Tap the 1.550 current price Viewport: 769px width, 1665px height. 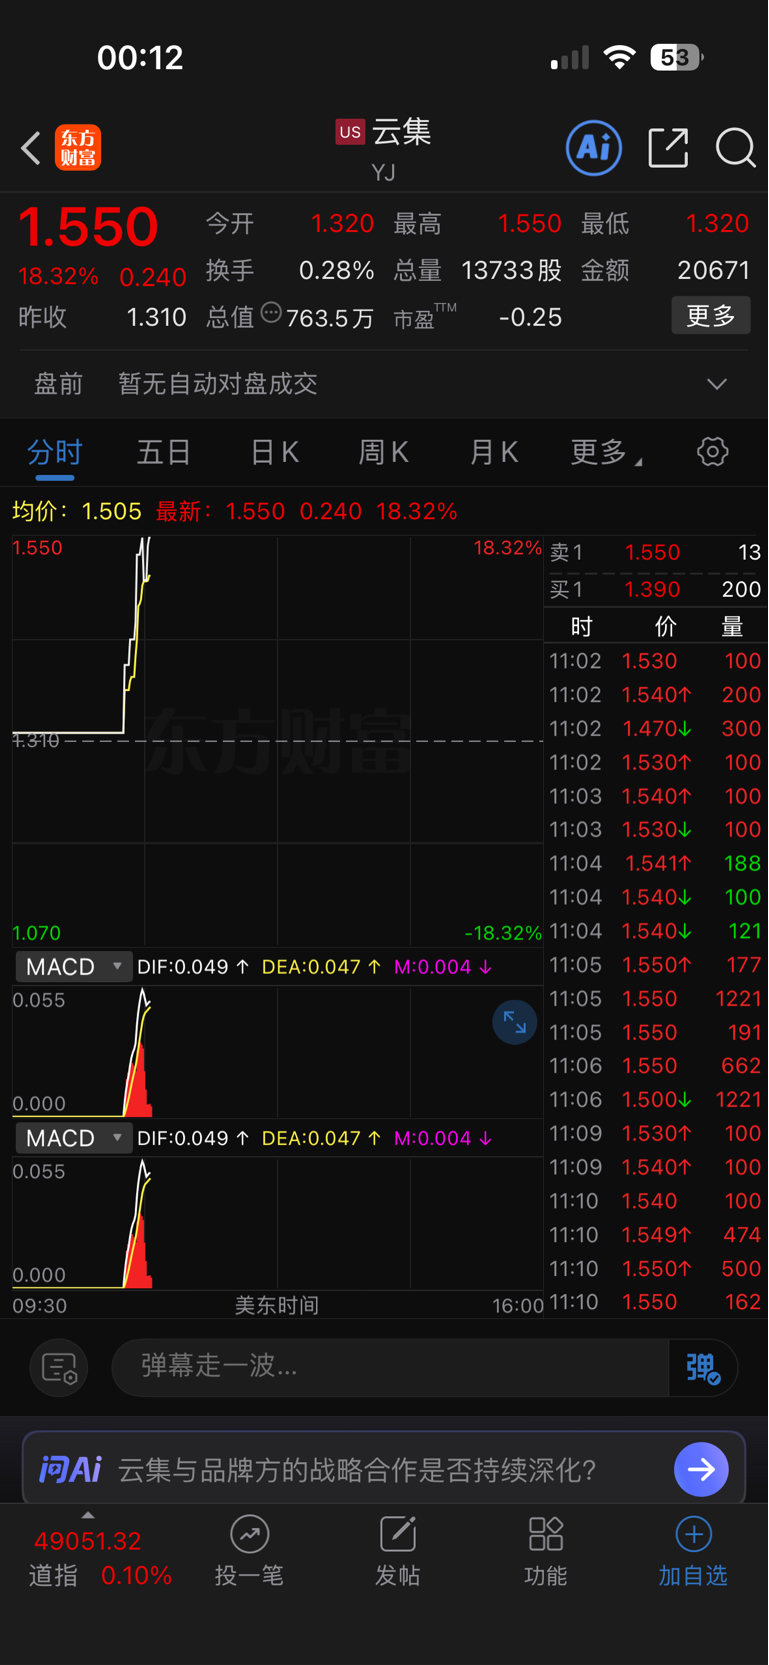point(89,226)
